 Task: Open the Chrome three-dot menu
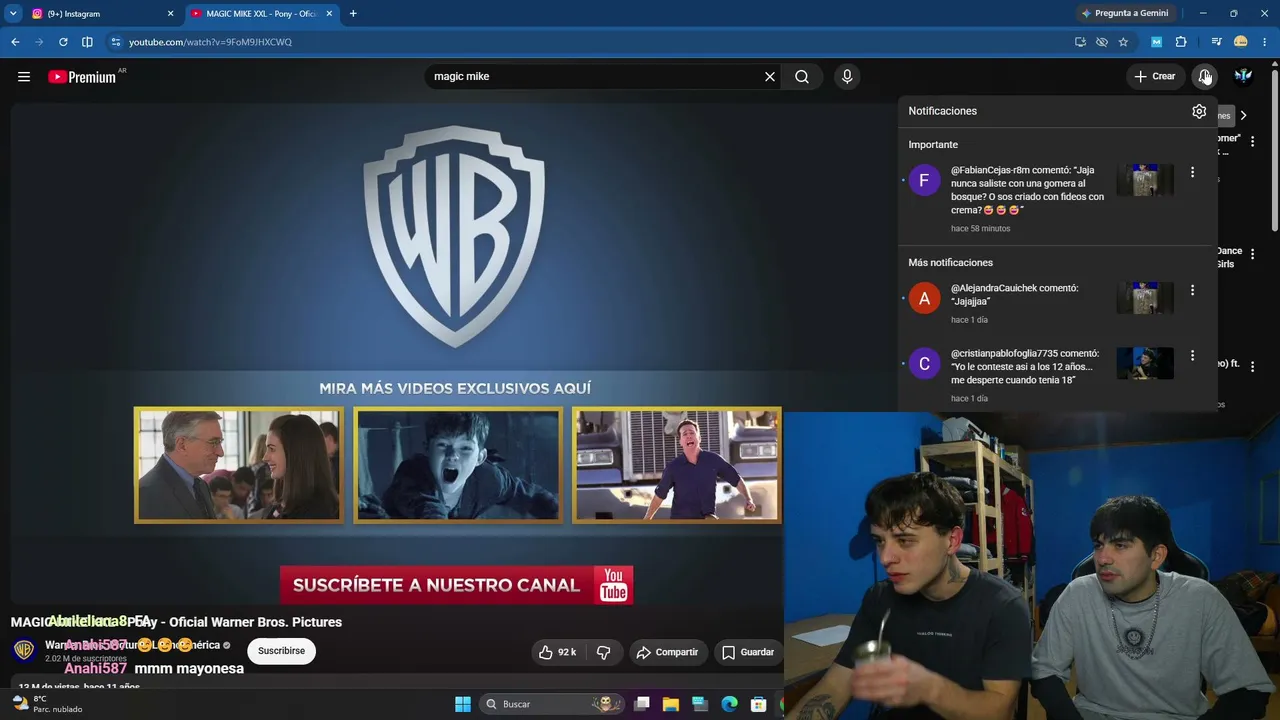point(1265,42)
